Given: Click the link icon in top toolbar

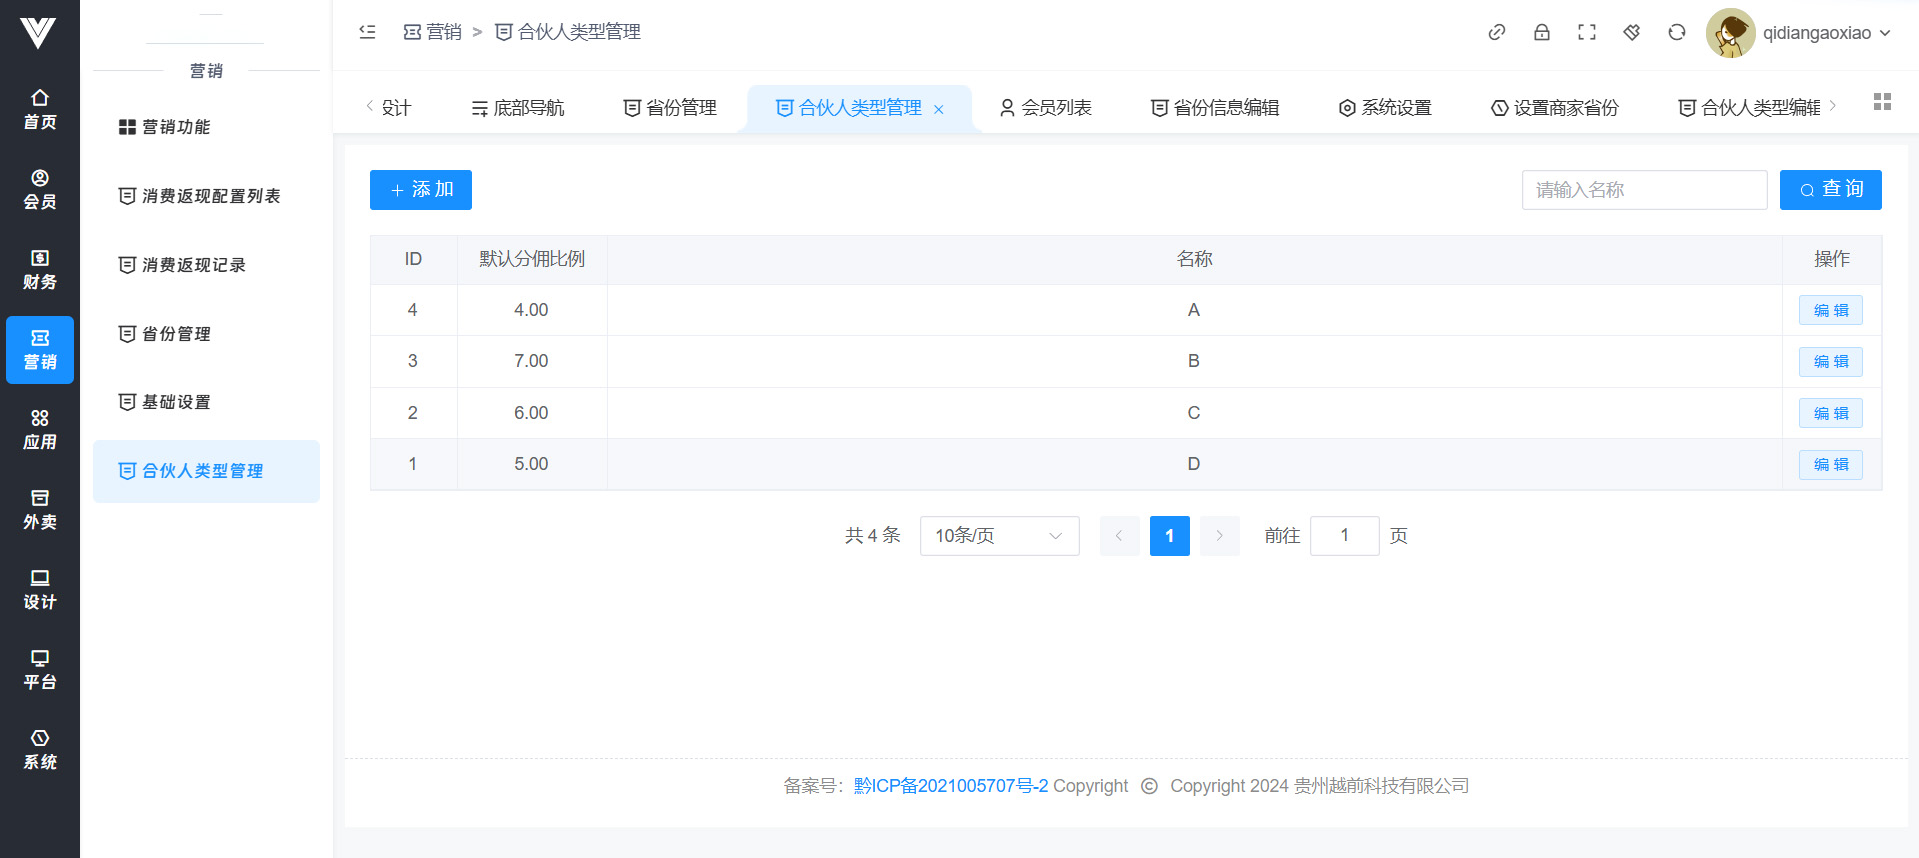Looking at the screenshot, I should tap(1496, 32).
